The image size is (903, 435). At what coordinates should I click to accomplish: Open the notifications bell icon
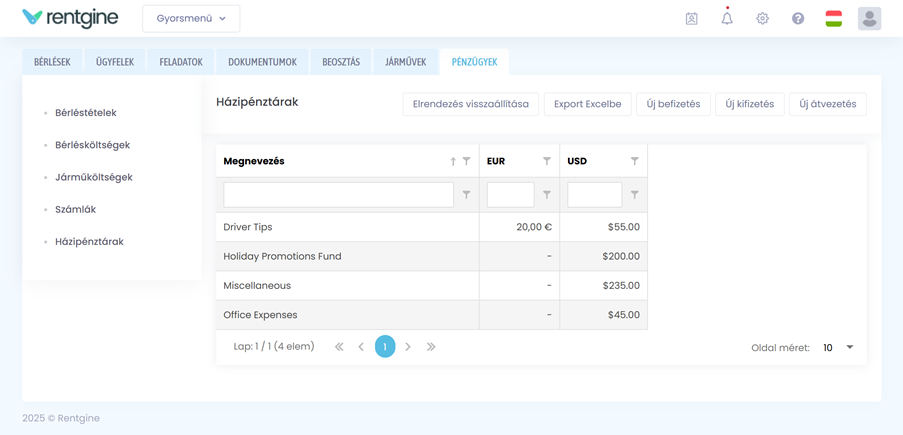coord(727,18)
